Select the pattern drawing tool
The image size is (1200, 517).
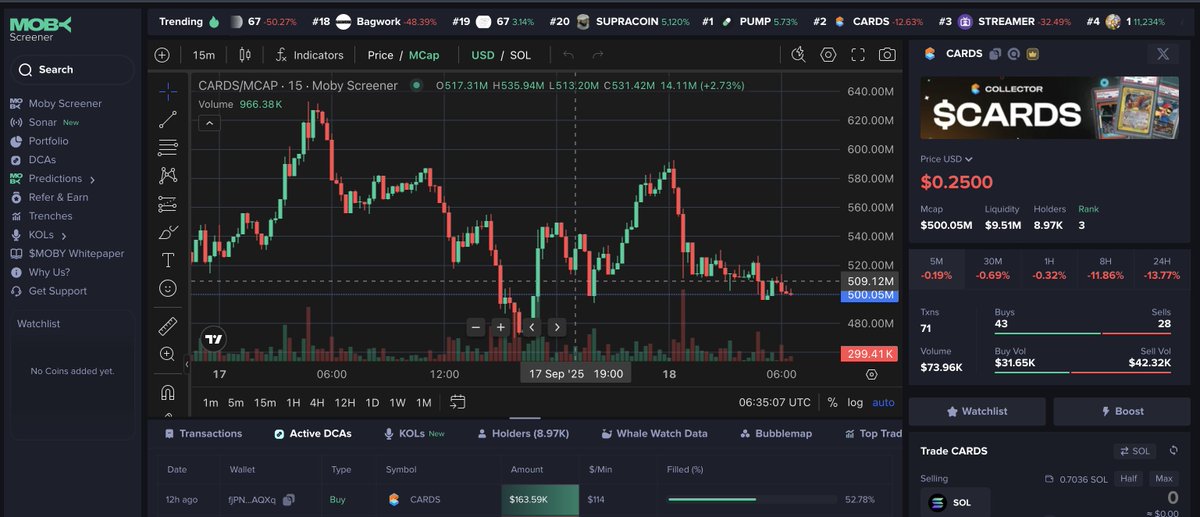point(168,176)
